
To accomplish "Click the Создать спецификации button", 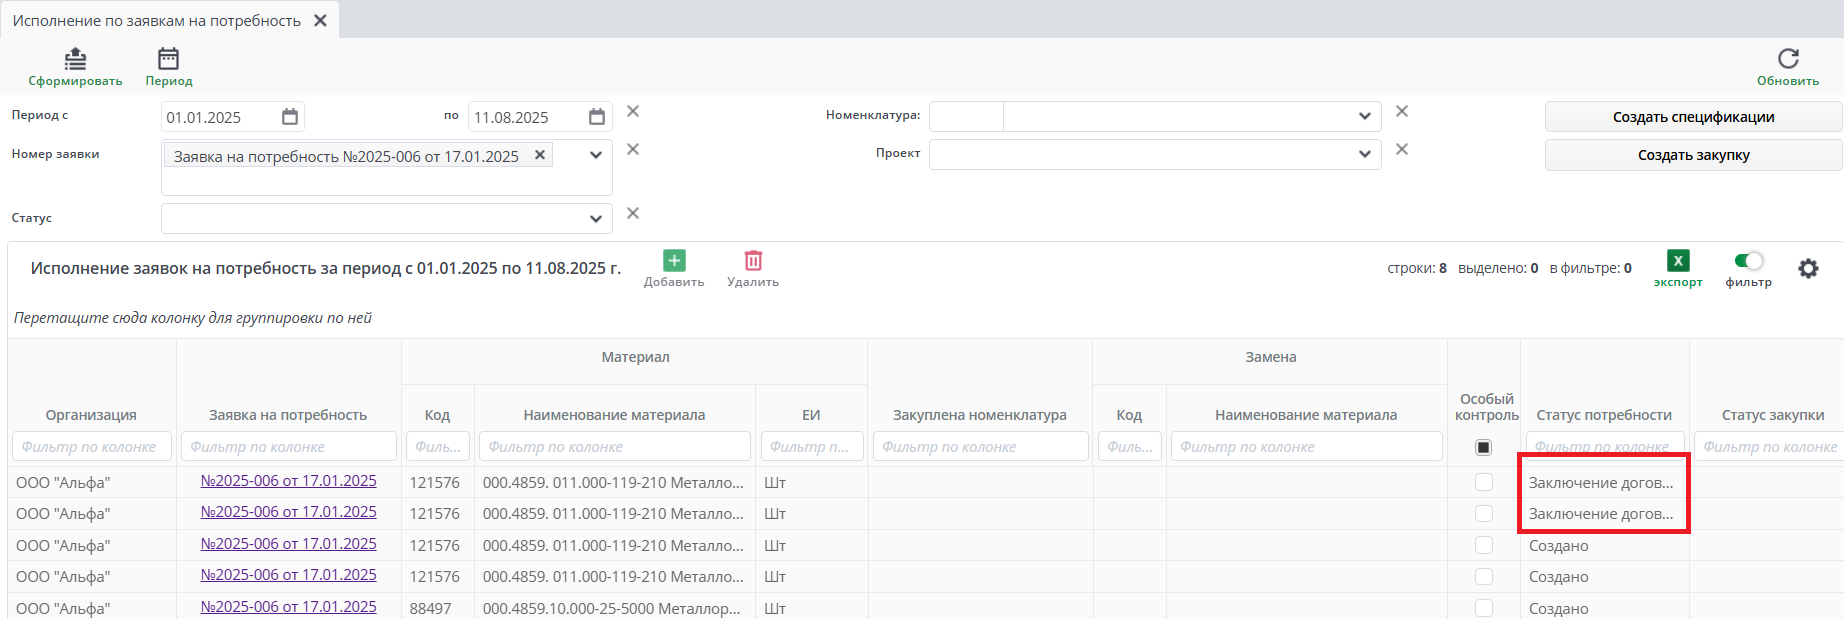I will tap(1693, 117).
